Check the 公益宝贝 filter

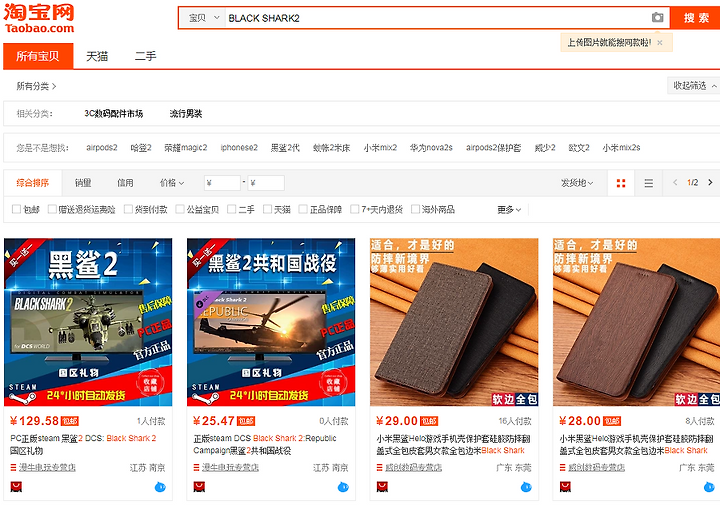click(180, 209)
